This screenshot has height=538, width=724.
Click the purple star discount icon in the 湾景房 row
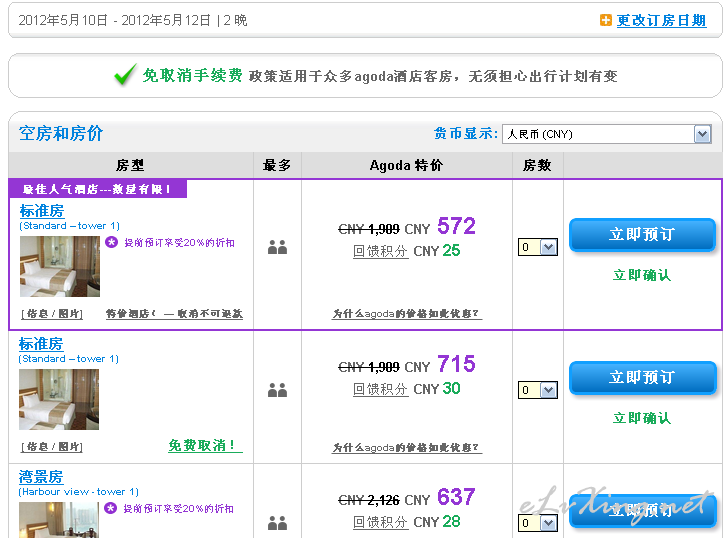[110, 508]
